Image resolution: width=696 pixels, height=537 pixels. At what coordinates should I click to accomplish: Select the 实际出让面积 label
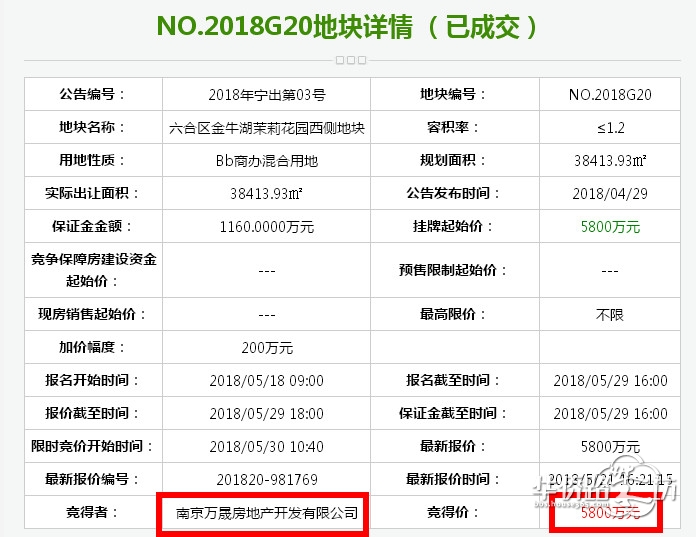point(93,193)
